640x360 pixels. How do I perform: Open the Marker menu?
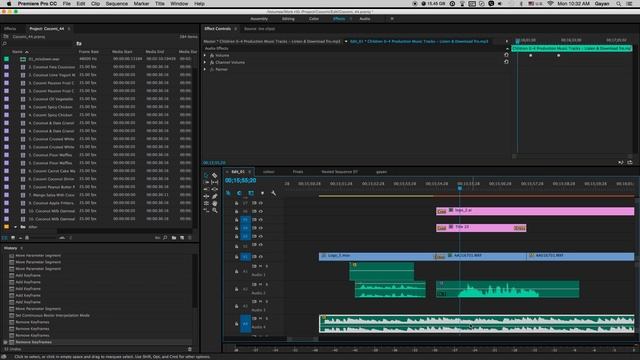click(141, 4)
